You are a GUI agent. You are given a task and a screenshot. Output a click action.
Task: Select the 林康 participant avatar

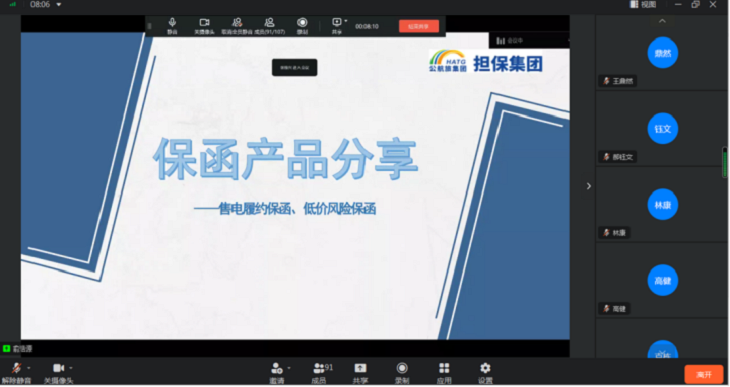tap(662, 204)
